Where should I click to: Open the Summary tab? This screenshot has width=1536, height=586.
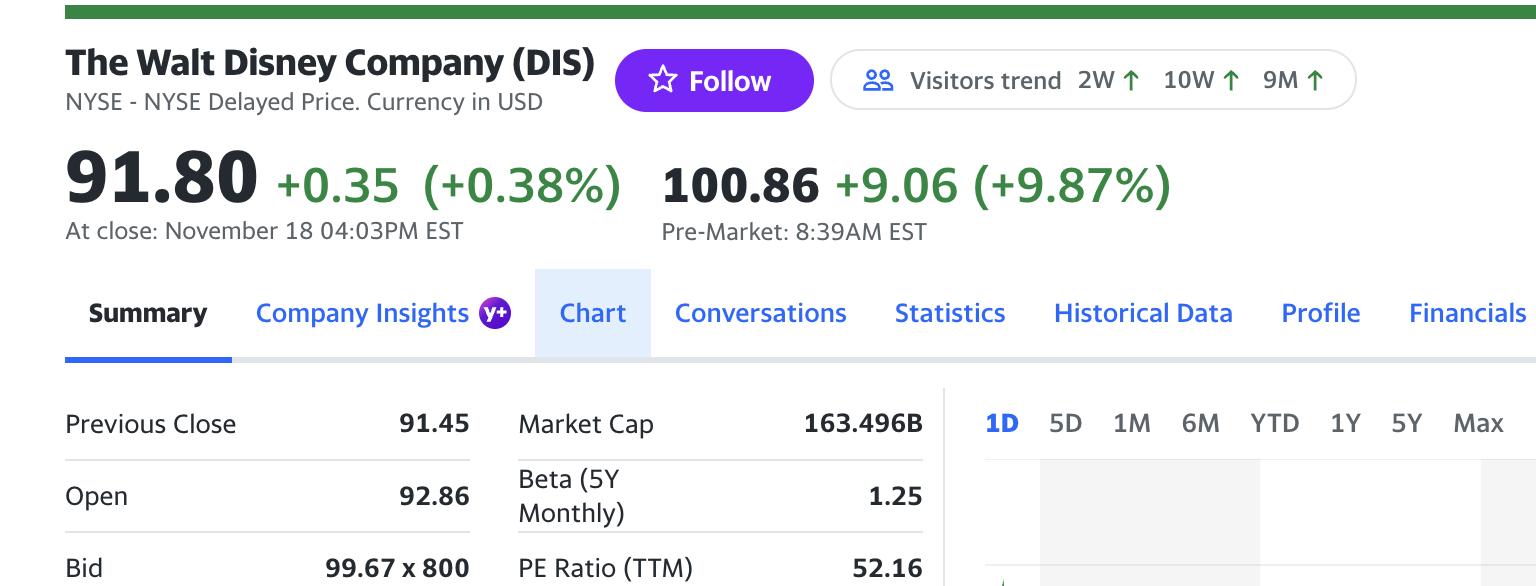[148, 313]
